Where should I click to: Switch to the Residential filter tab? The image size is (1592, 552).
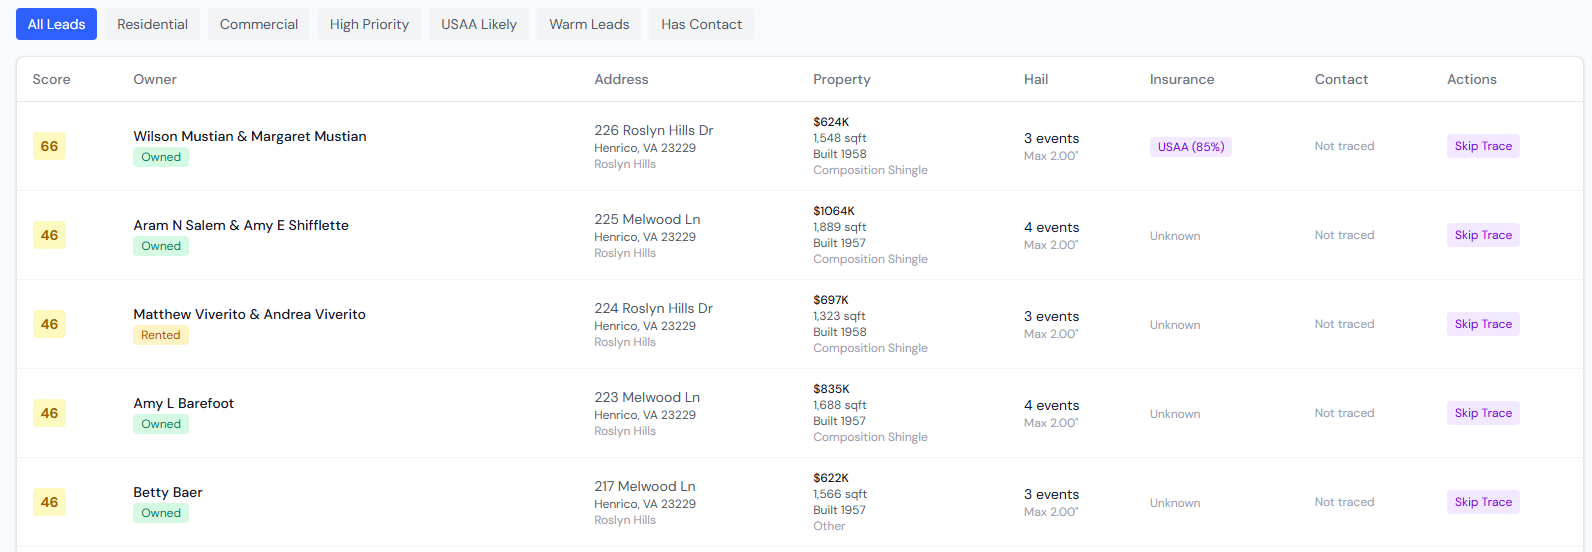[x=152, y=24]
